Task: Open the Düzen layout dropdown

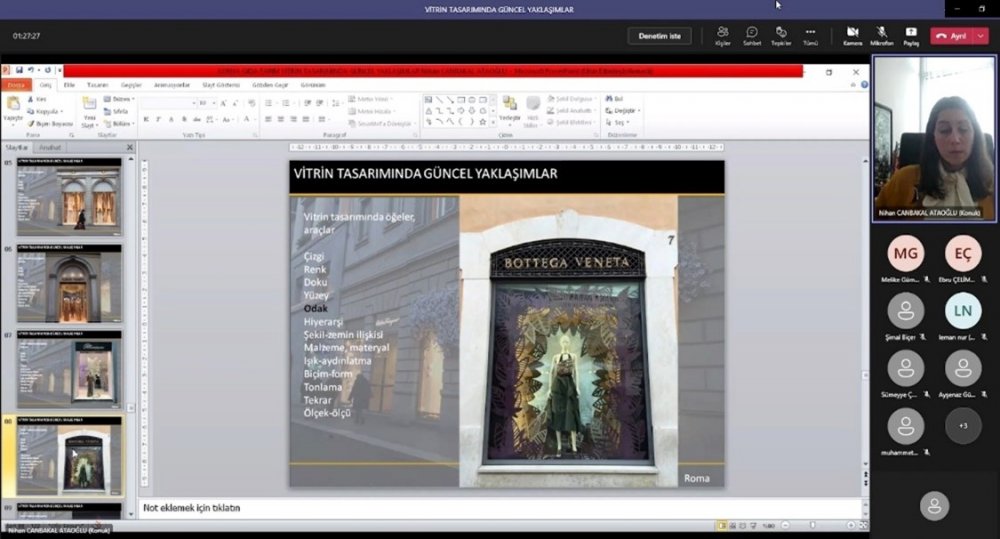Action: coord(119,100)
